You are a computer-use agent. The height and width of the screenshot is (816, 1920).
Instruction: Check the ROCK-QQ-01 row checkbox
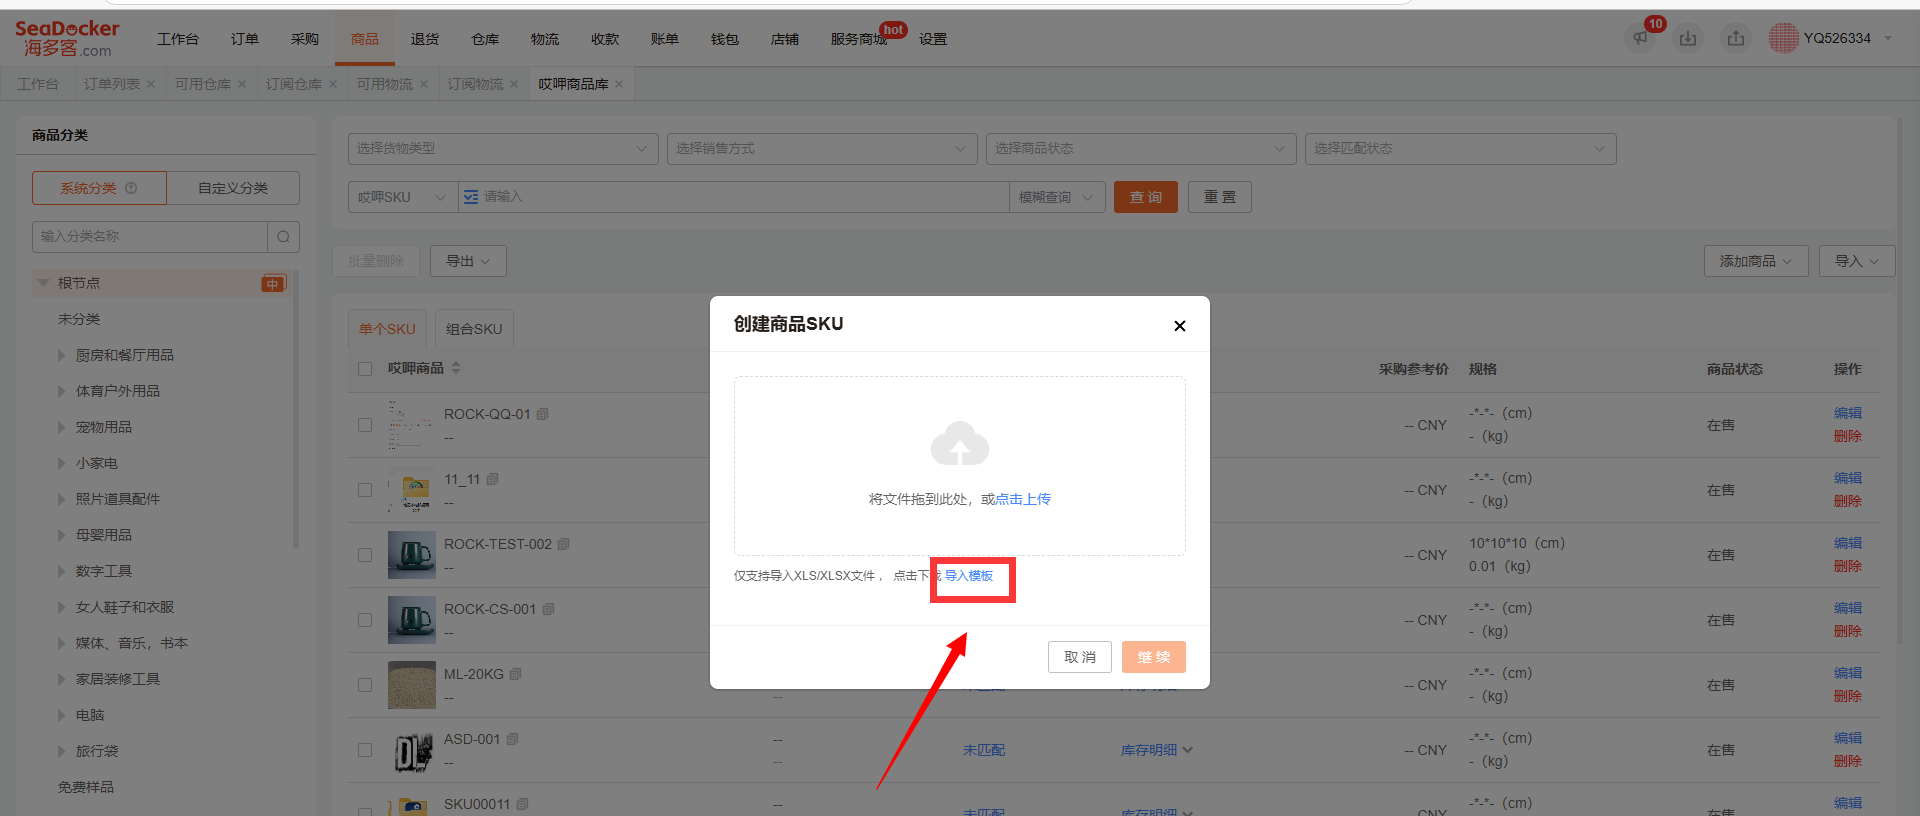pos(365,425)
